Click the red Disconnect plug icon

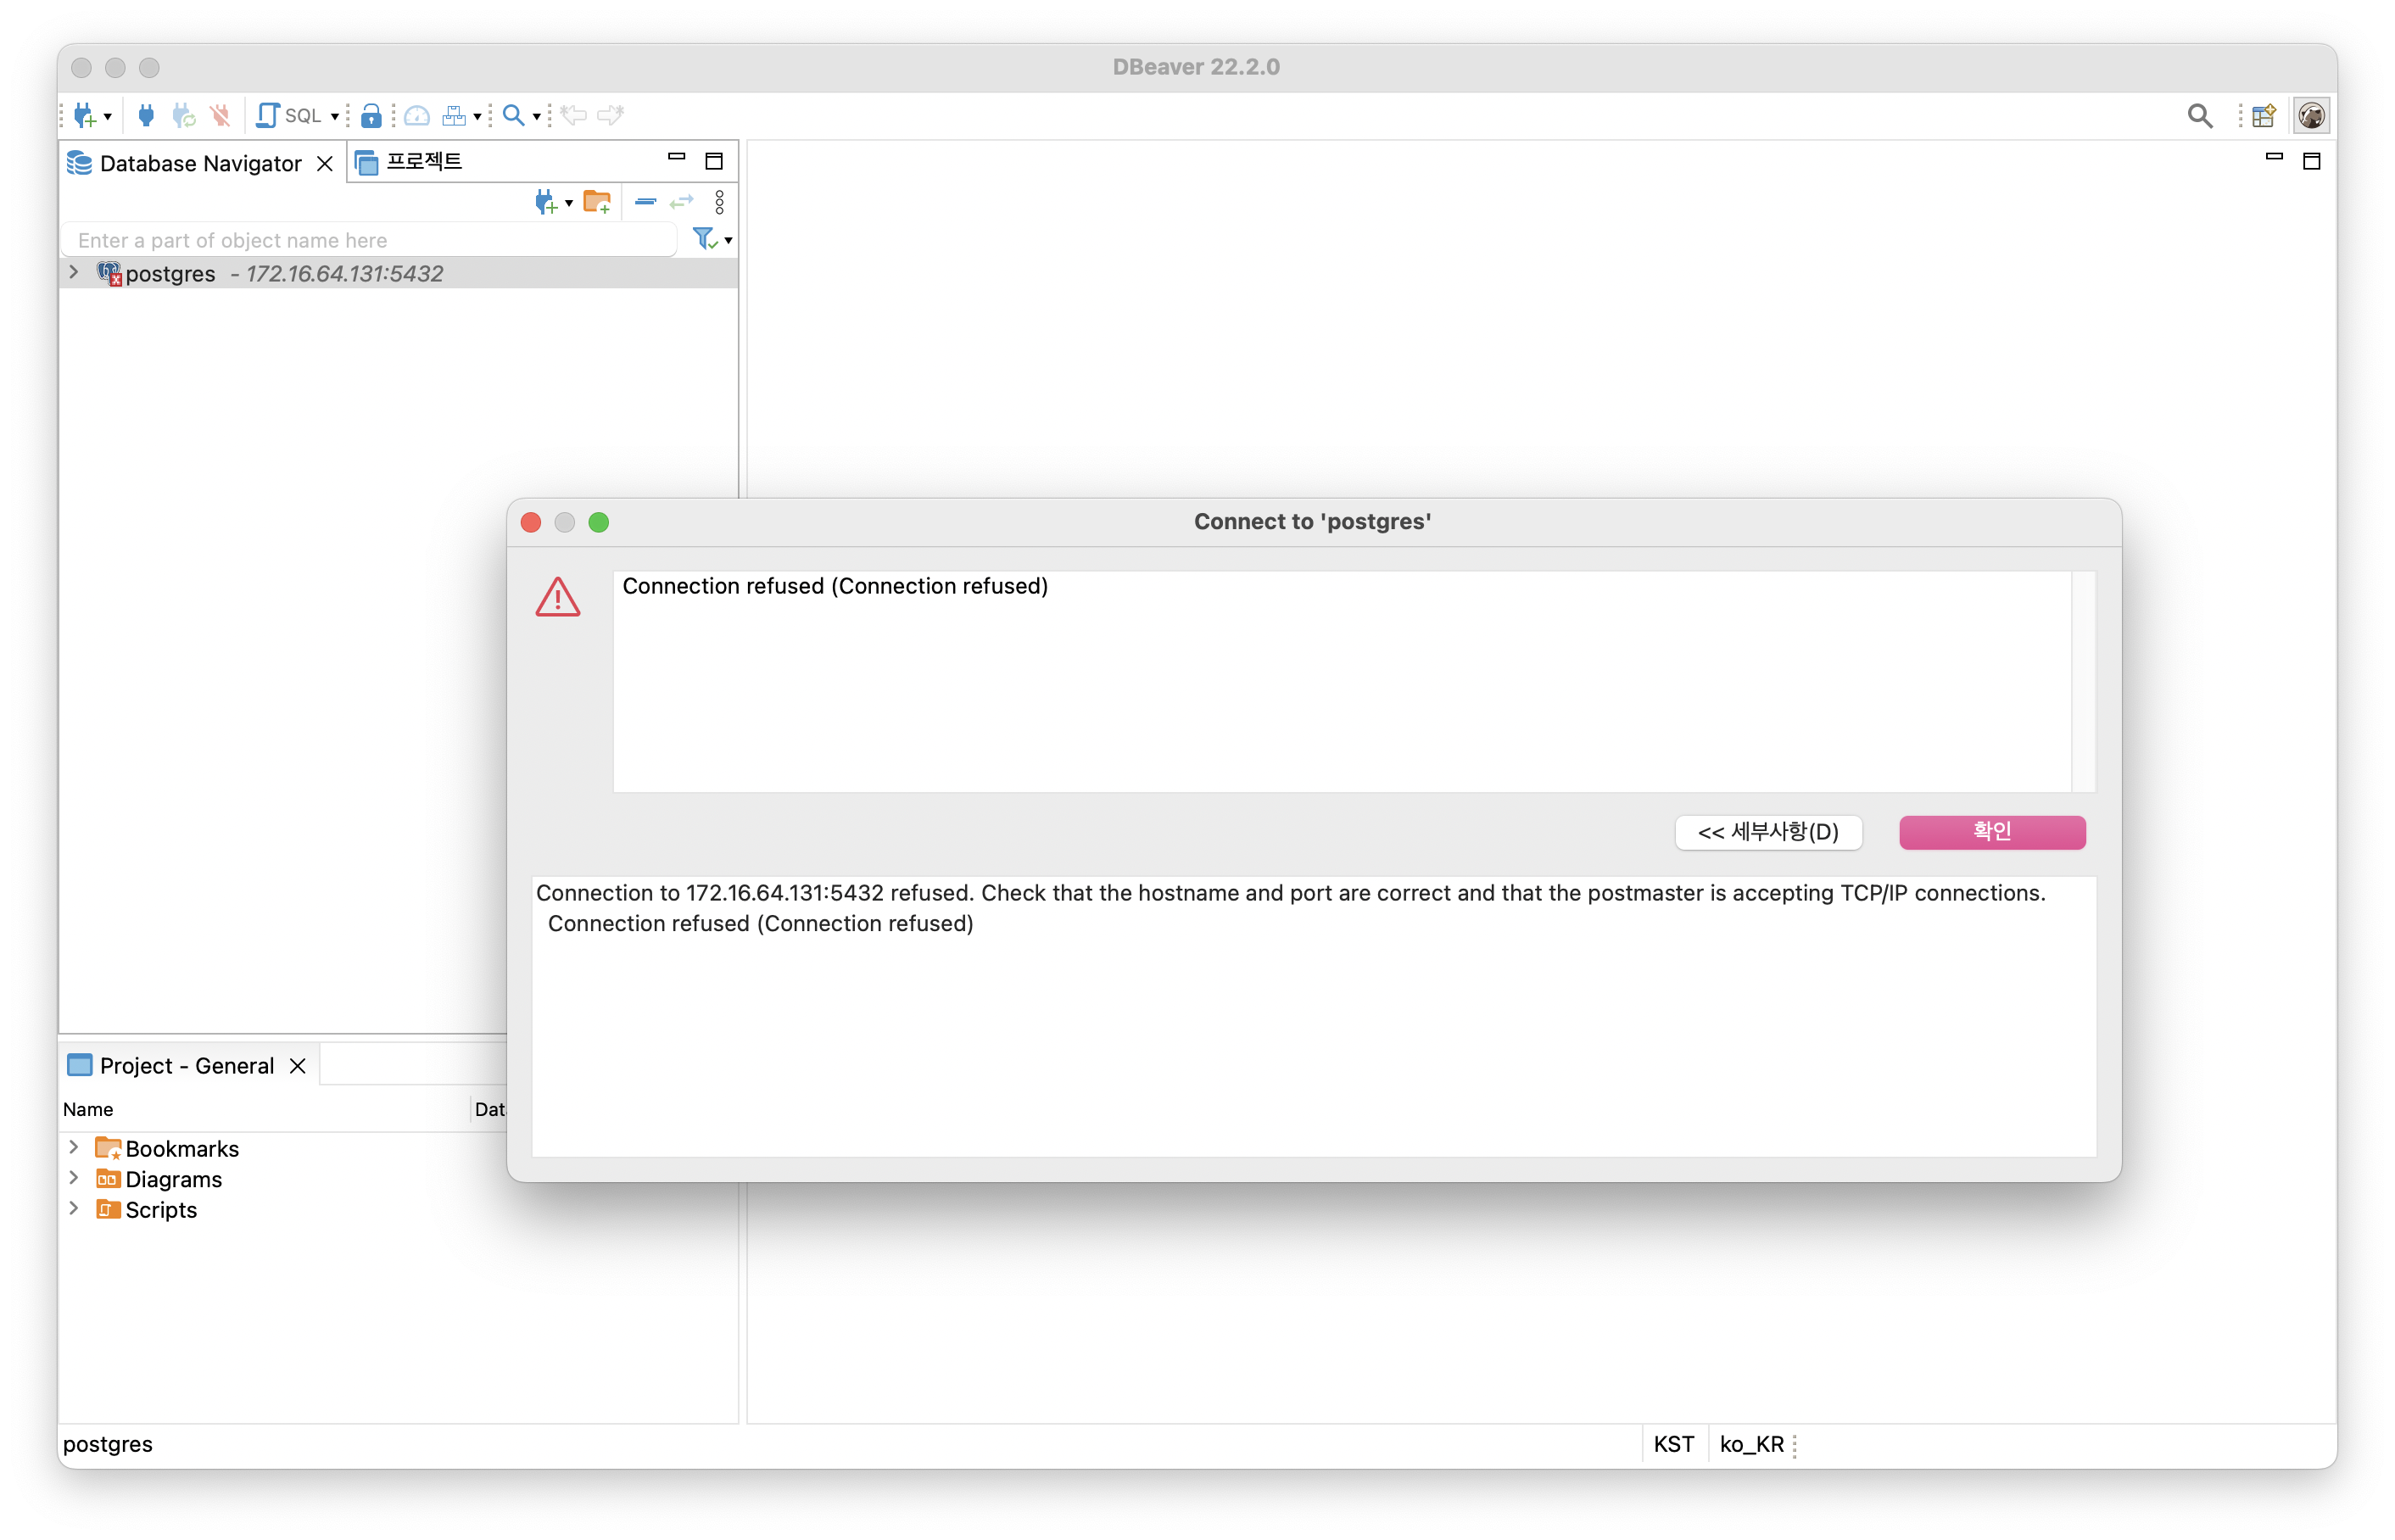pyautogui.click(x=220, y=116)
